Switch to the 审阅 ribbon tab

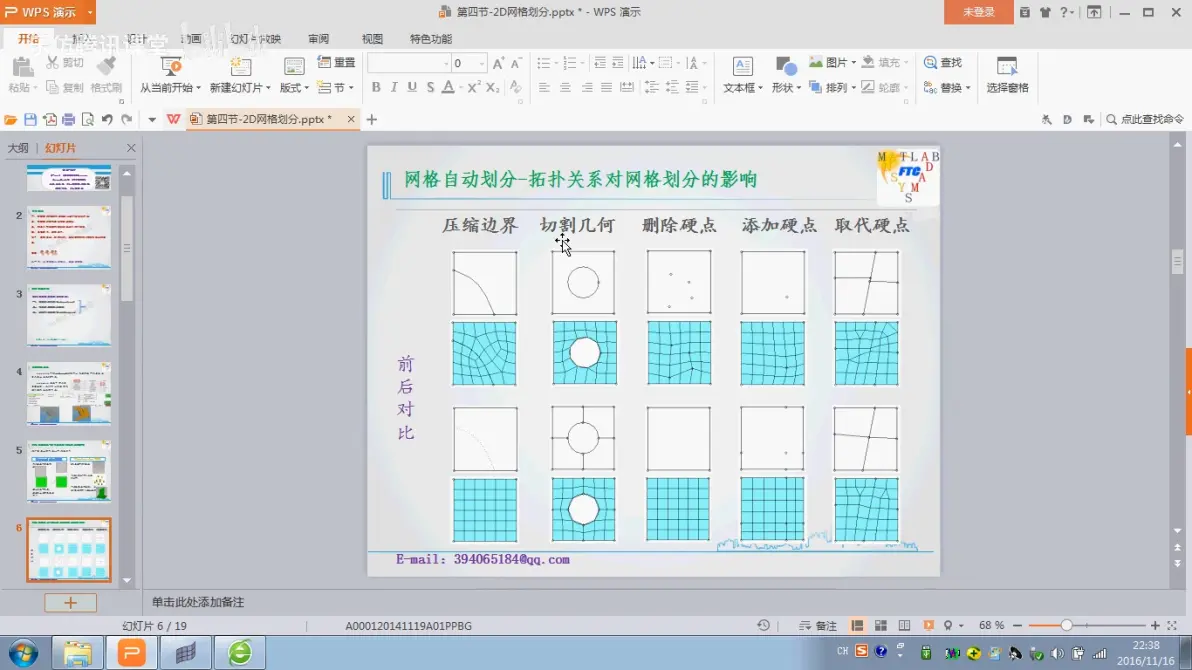pyautogui.click(x=318, y=39)
